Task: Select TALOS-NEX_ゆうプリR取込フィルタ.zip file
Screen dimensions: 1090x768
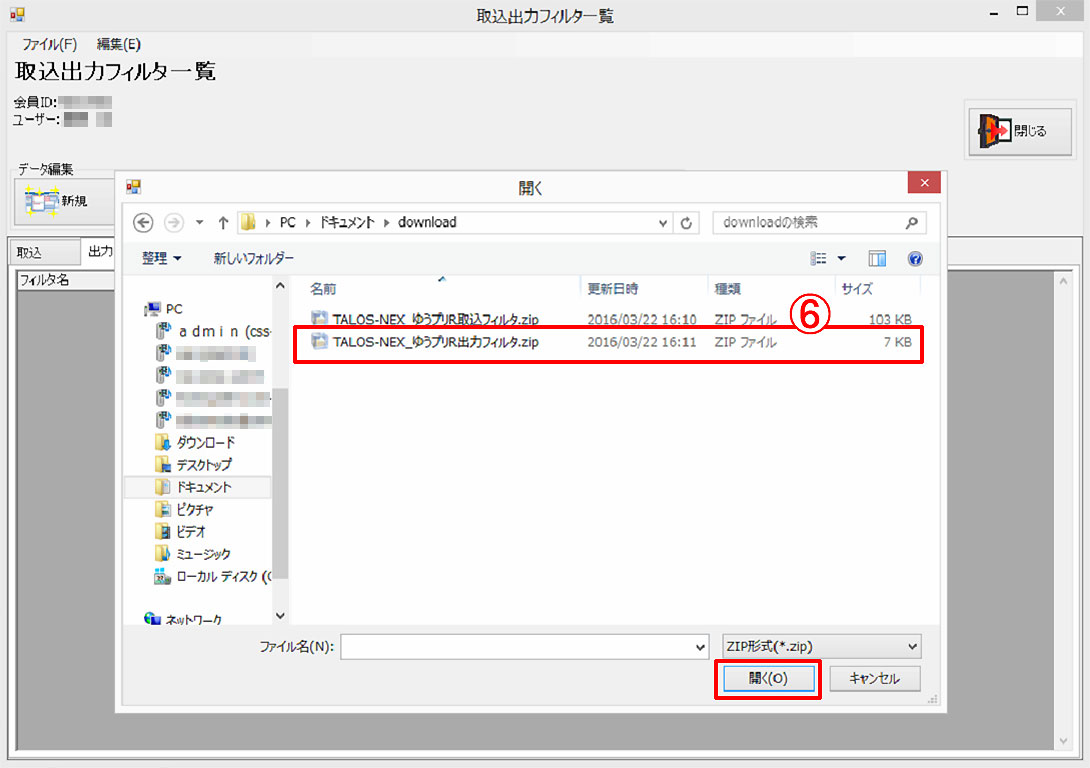Action: click(x=608, y=319)
